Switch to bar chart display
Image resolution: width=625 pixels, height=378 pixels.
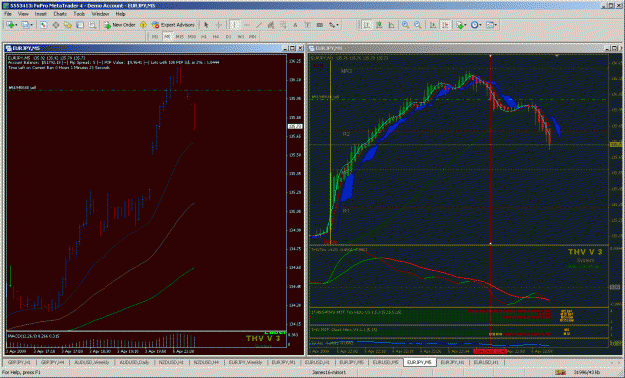(367, 25)
